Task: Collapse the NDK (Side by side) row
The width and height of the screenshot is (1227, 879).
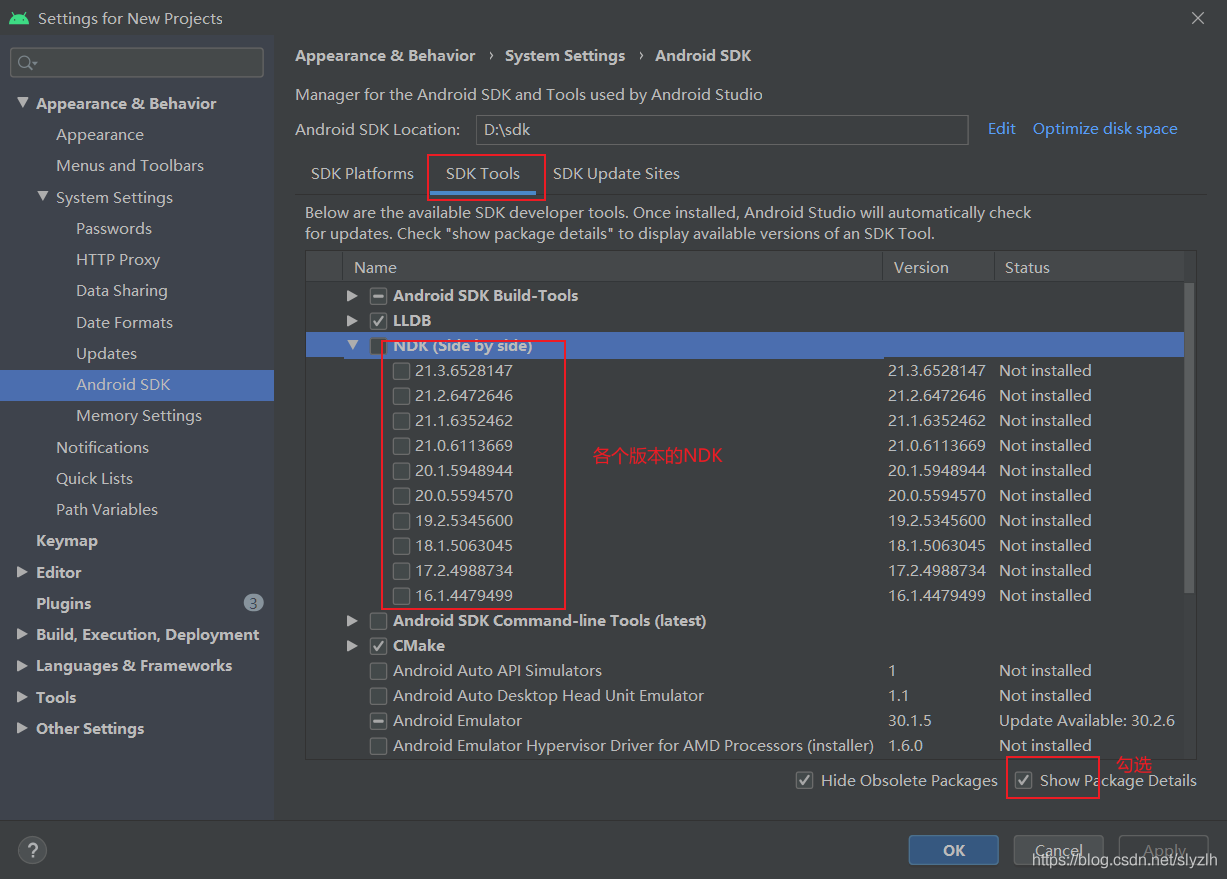Action: (x=352, y=345)
